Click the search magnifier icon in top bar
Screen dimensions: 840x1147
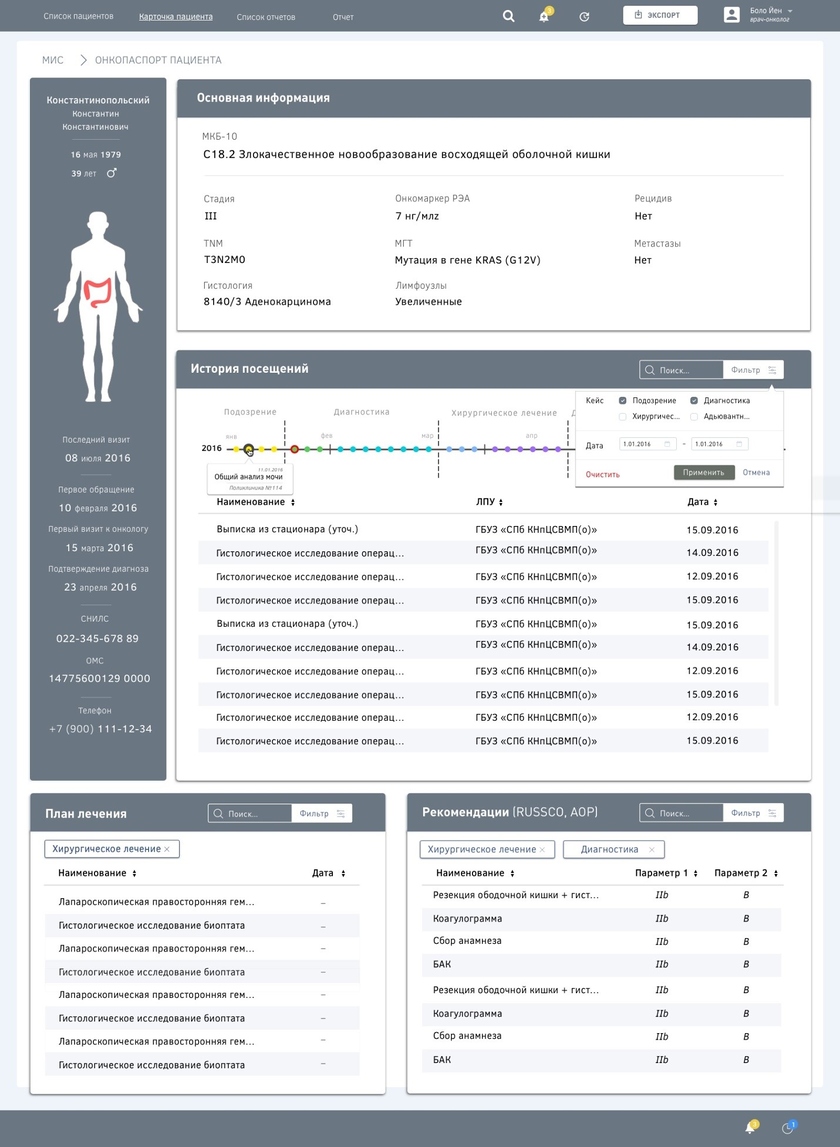508,16
